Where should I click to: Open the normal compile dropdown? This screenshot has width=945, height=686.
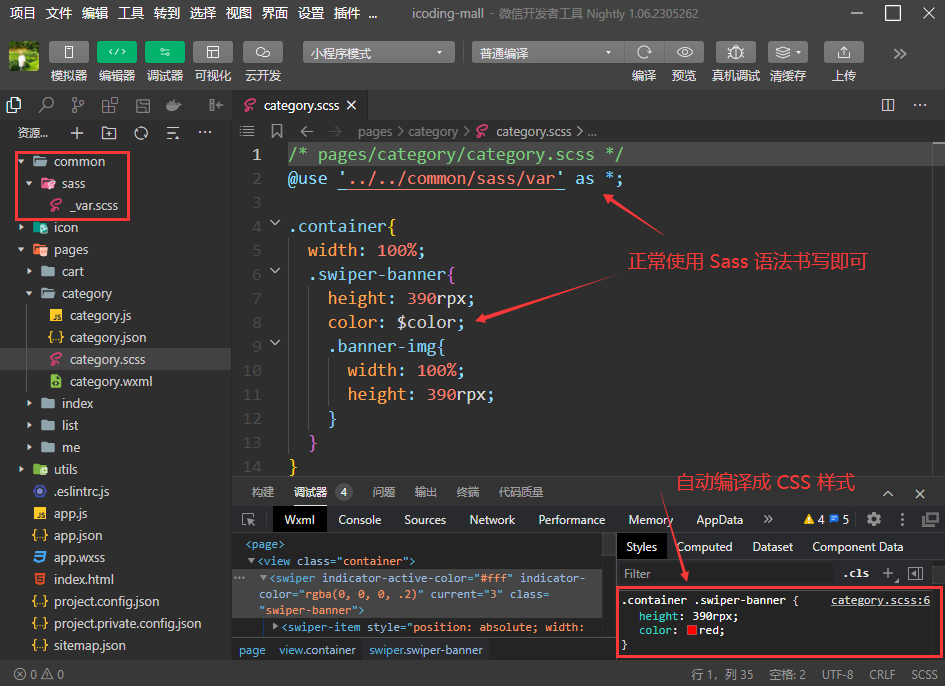[x=546, y=53]
